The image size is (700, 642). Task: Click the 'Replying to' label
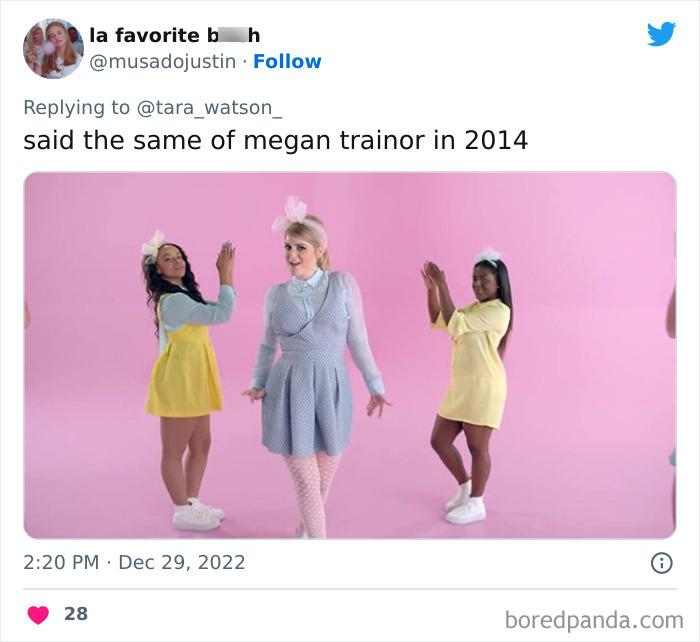[76, 108]
